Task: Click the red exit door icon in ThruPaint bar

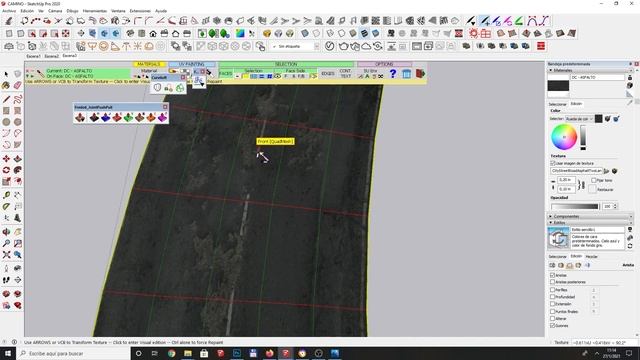Action: click(420, 73)
